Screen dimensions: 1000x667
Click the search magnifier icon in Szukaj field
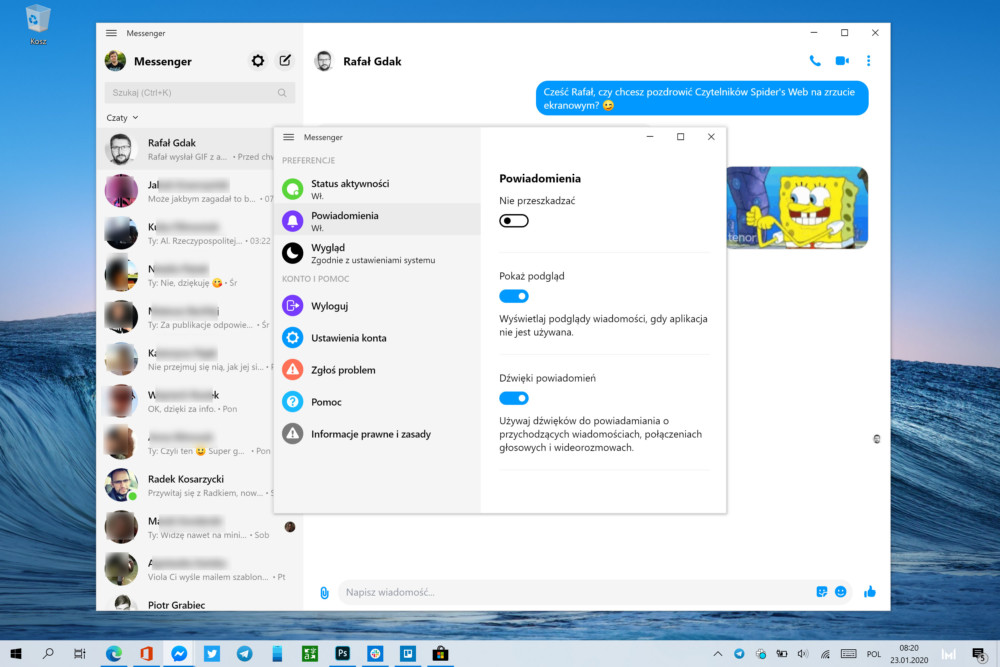click(x=282, y=92)
